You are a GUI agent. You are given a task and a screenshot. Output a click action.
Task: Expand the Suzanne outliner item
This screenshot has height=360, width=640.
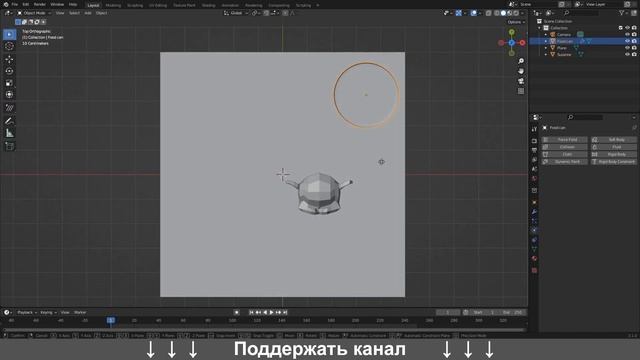point(546,54)
